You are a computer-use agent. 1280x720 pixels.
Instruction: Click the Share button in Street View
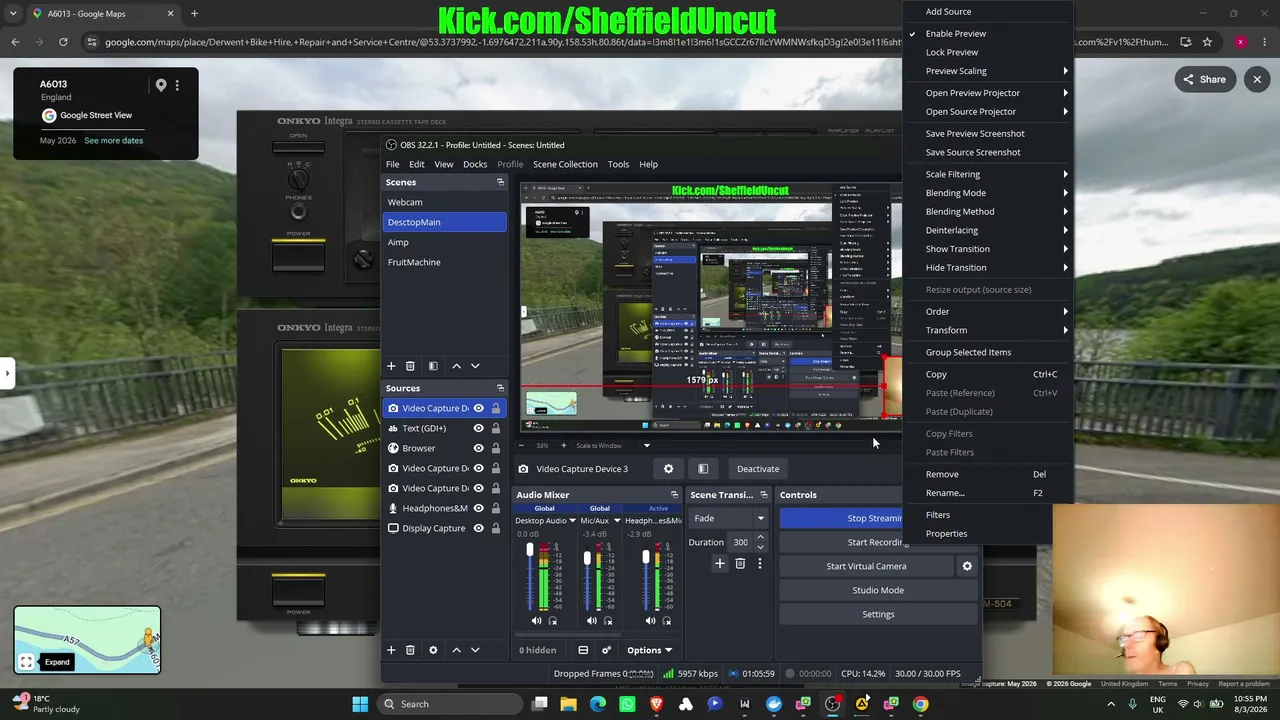[1204, 80]
